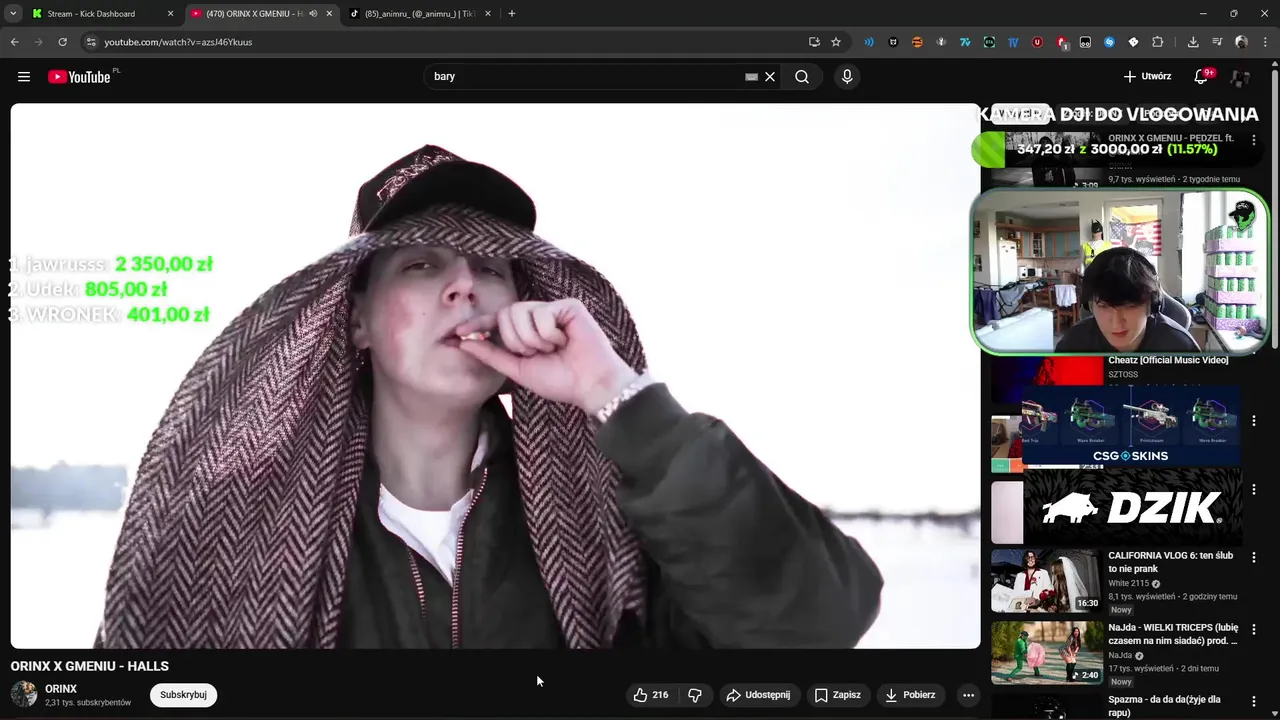Go to the YouTube home logo
Image resolution: width=1280 pixels, height=720 pixels.
tap(79, 77)
